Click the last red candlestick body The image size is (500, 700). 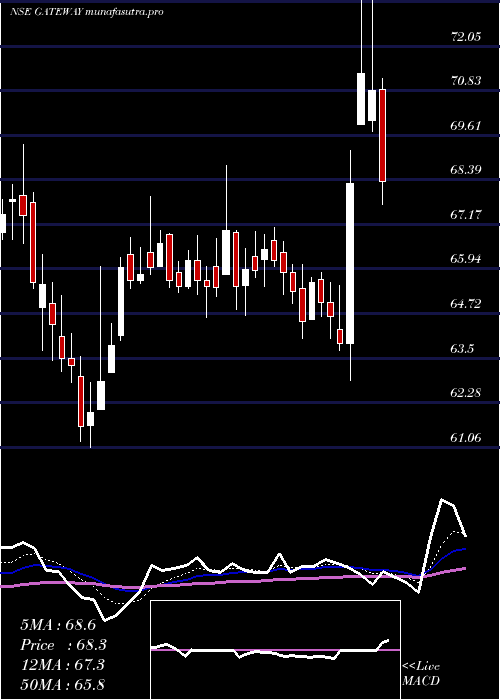pyautogui.click(x=382, y=136)
